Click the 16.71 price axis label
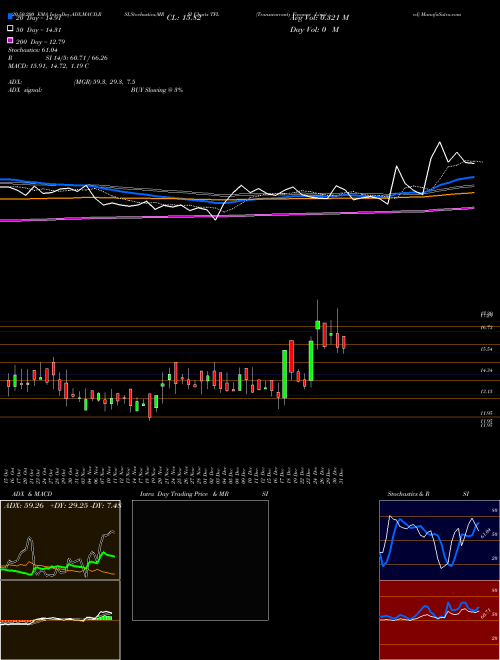The image size is (500, 660). pos(487,327)
